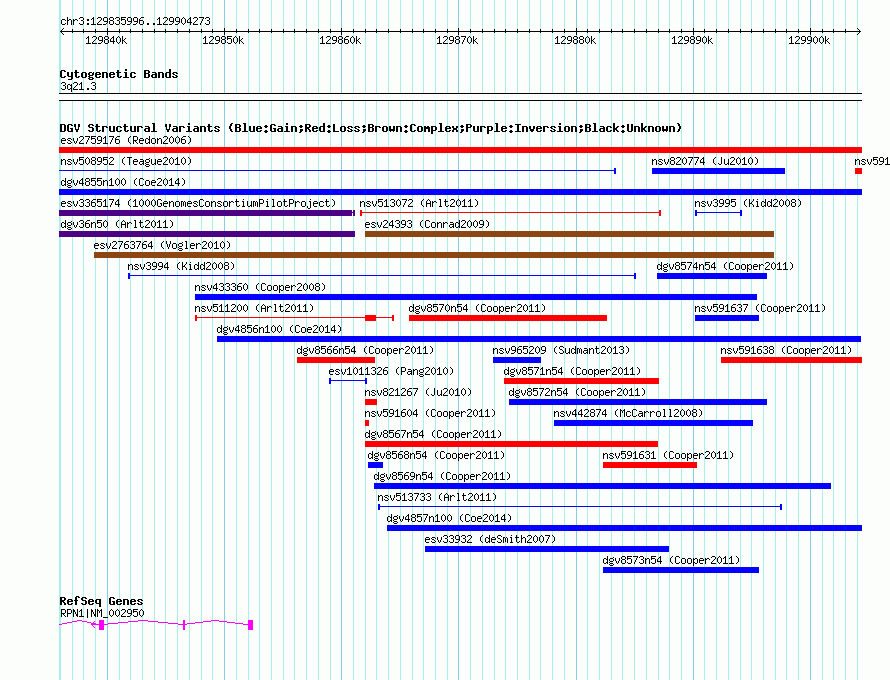Open esv33932 (deSmith2007) label
The height and width of the screenshot is (680, 890).
[490, 539]
